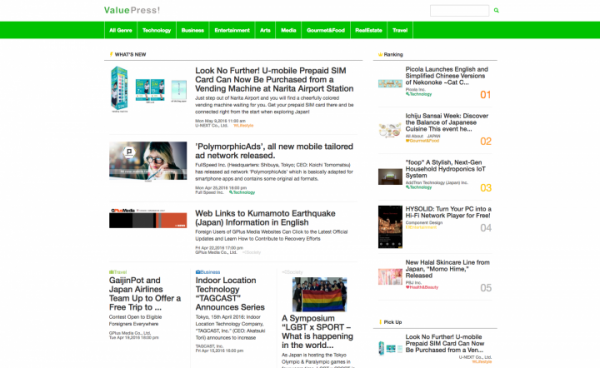Open Pick Up U-mobile Prepaid SIM article
This screenshot has height=368, width=600.
click(445, 343)
